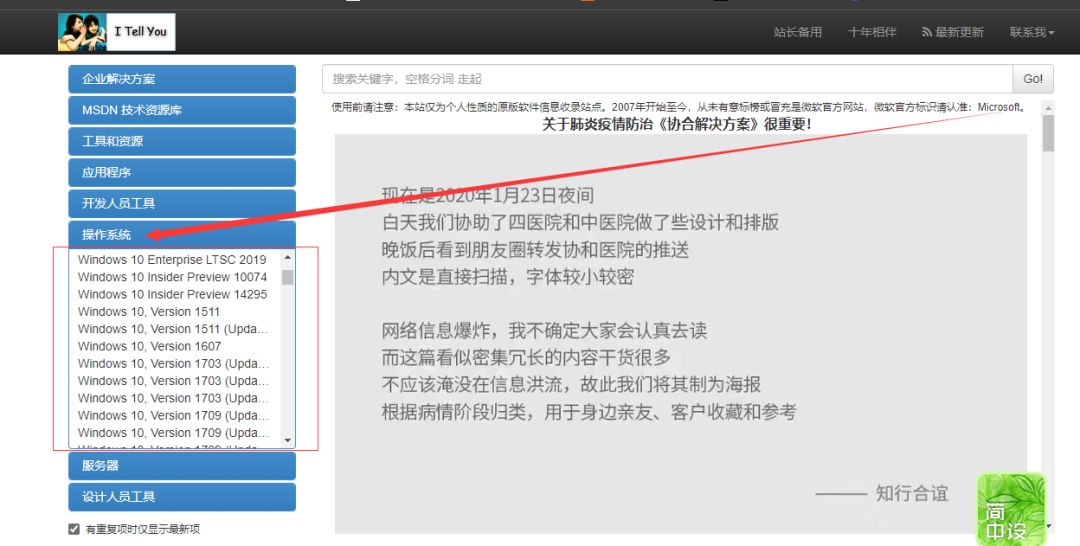Collapse the 操作系统 category

pyautogui.click(x=182, y=235)
